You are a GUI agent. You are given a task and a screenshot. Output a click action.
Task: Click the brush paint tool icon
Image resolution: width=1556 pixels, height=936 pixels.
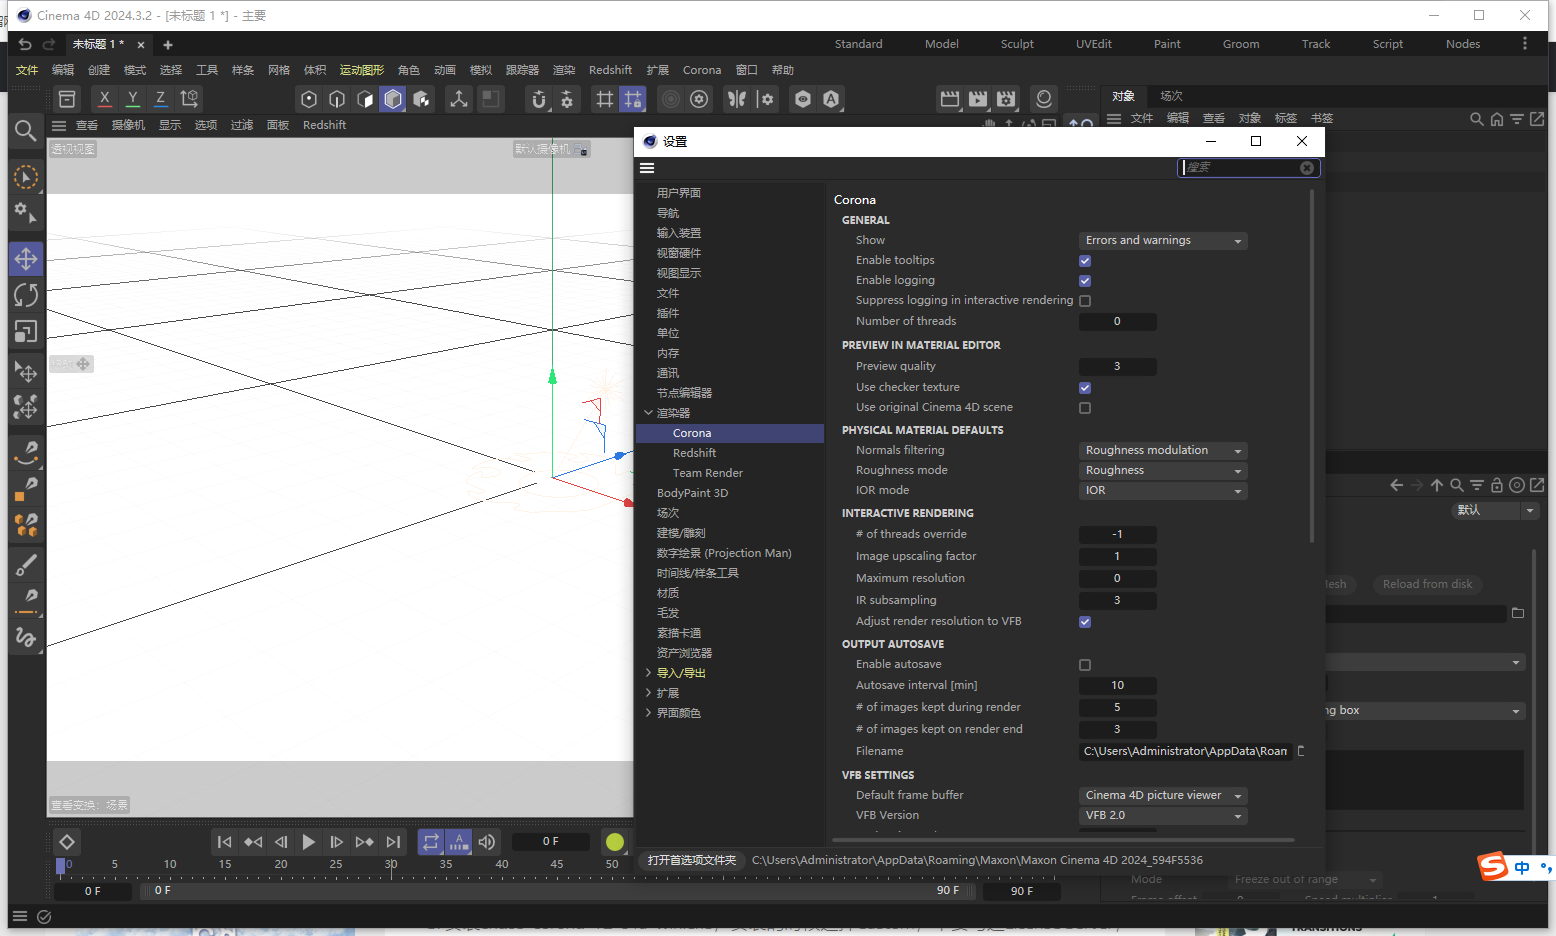point(26,566)
